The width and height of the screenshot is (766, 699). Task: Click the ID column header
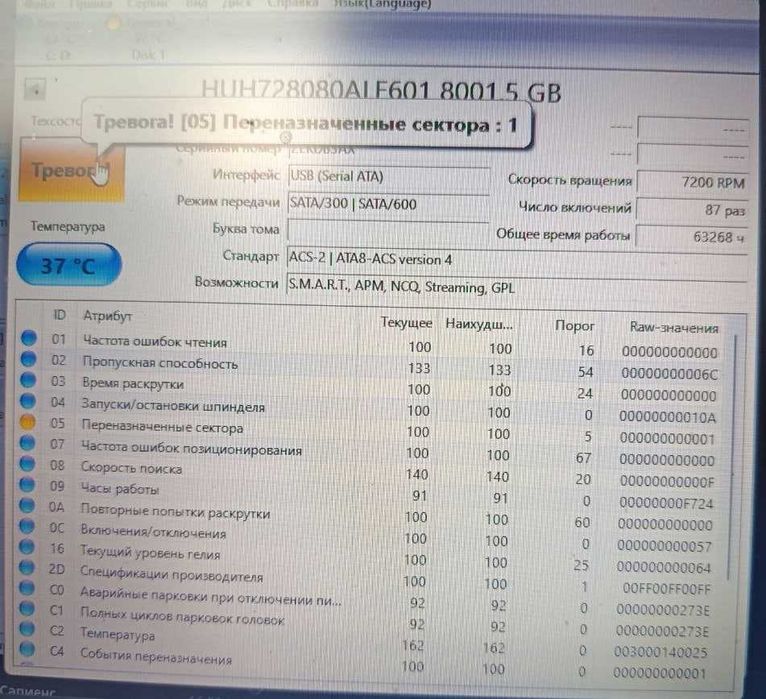tap(59, 315)
